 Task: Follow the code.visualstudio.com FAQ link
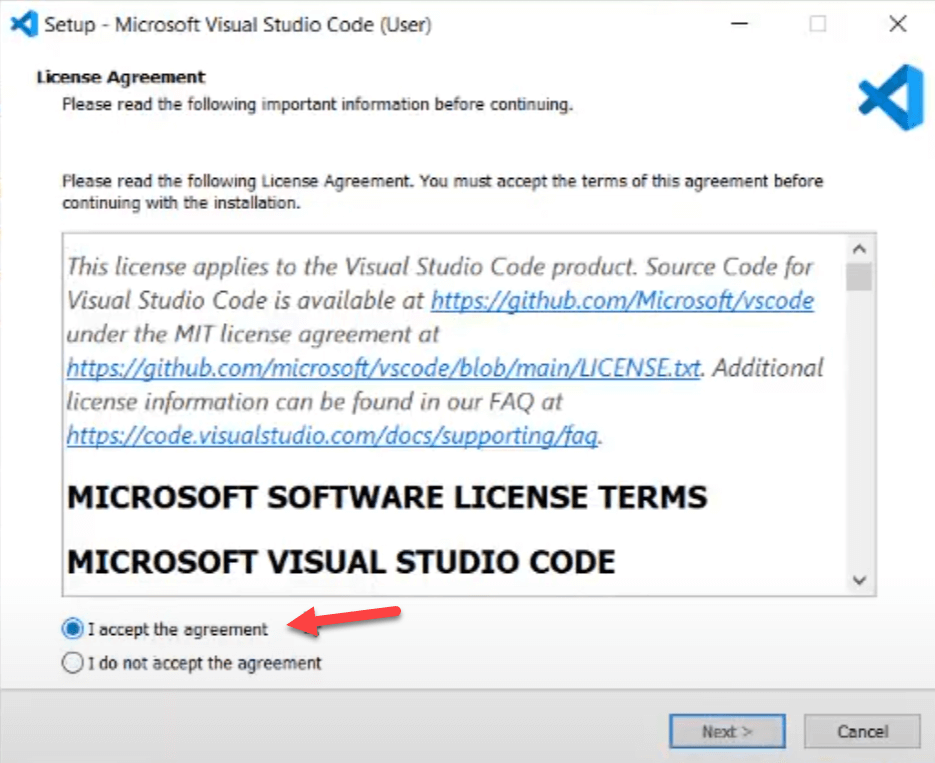332,435
